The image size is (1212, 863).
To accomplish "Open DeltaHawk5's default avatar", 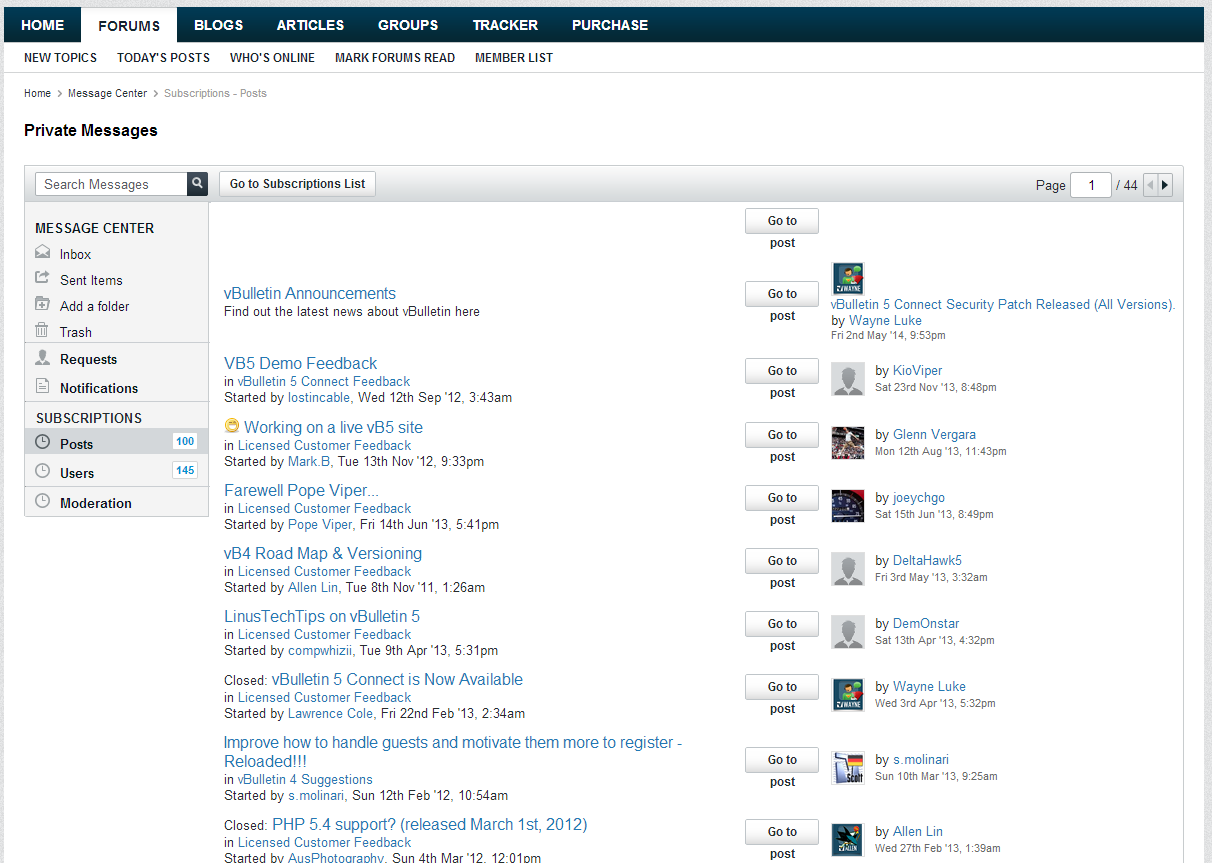I will pos(848,569).
